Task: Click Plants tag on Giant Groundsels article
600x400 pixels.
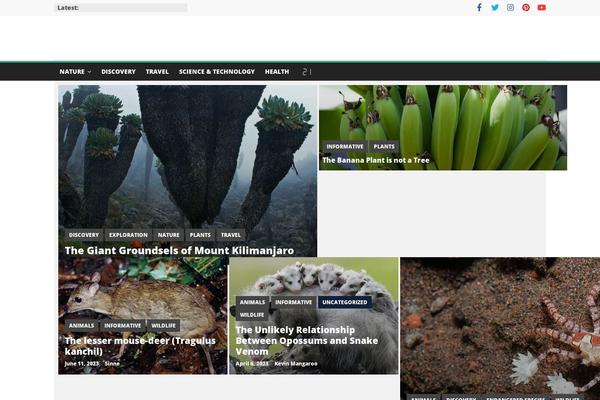Action: coord(200,235)
